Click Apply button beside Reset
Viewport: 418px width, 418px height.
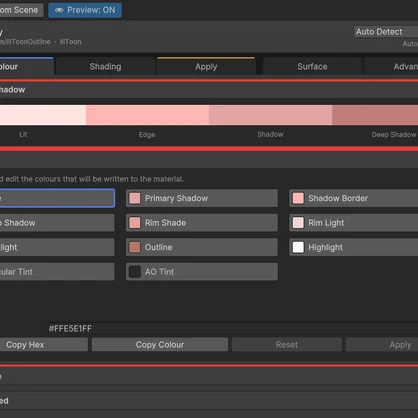(382, 345)
